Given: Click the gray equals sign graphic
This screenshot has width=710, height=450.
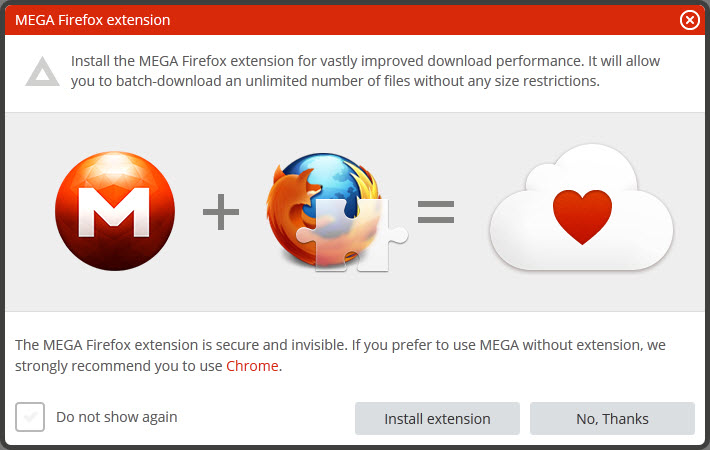Looking at the screenshot, I should coord(436,211).
